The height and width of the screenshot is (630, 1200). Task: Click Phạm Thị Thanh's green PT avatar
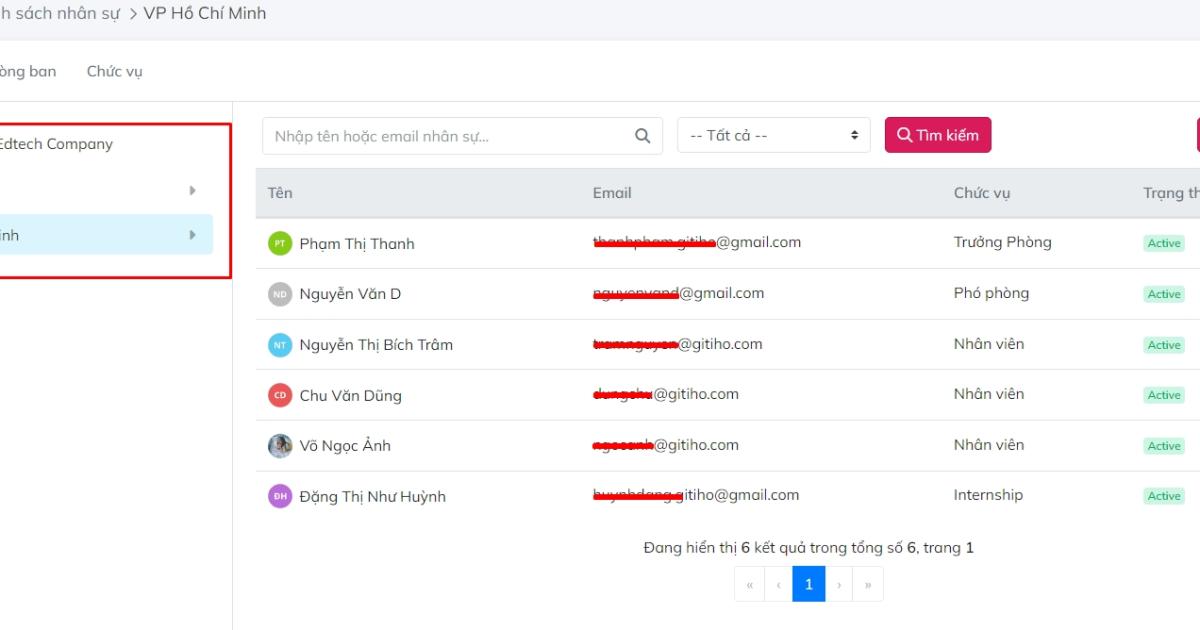coord(280,243)
